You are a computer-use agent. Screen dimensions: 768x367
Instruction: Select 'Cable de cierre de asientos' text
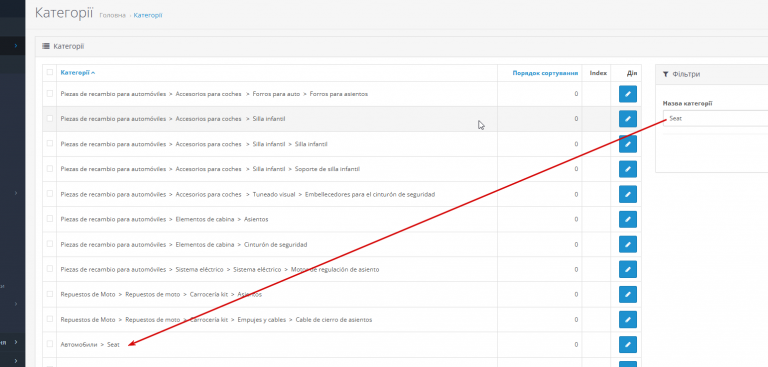[334, 319]
